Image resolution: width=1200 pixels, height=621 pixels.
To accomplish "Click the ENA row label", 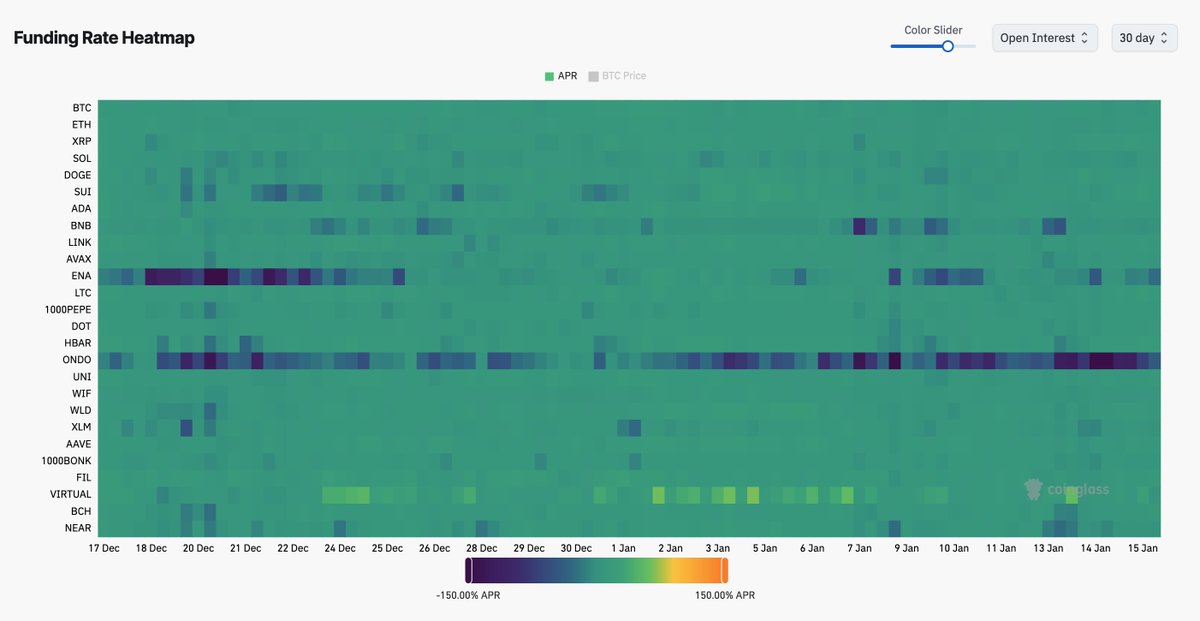I will coord(82,276).
